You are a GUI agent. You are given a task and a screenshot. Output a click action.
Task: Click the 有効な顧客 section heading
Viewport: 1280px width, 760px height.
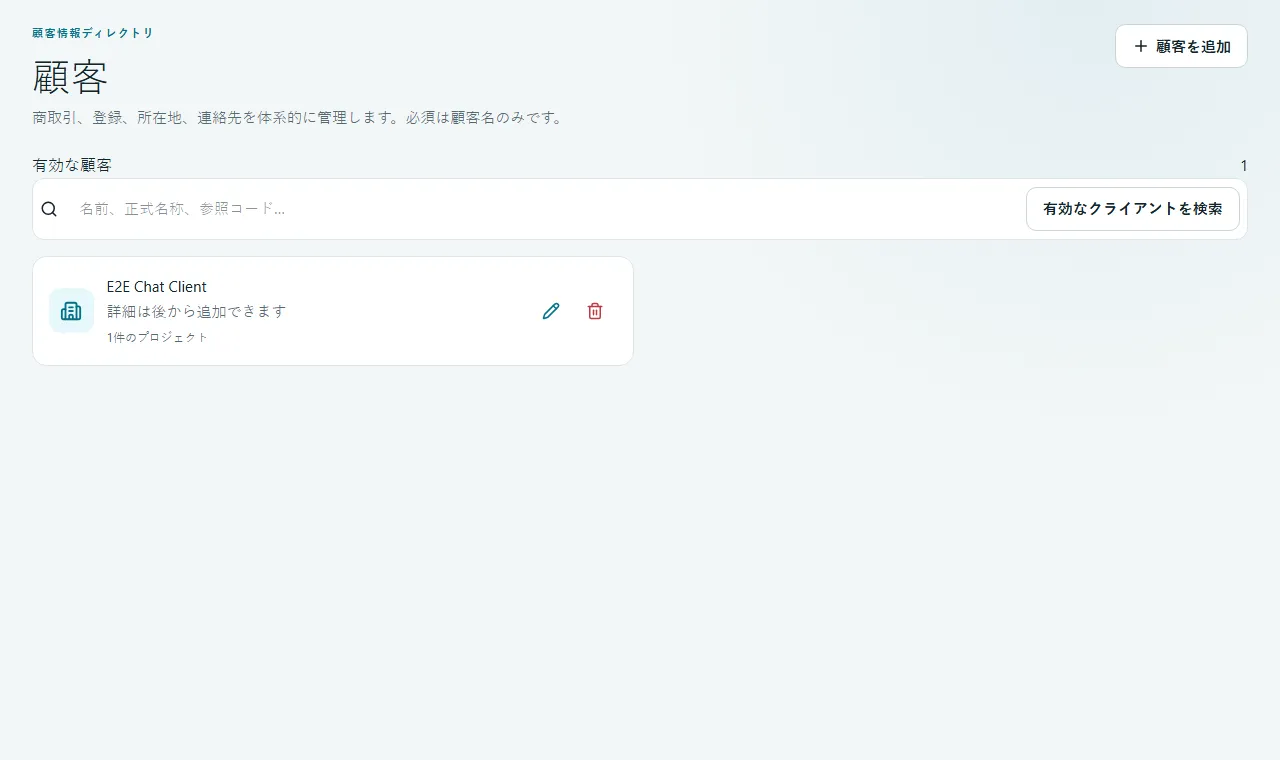(x=72, y=165)
